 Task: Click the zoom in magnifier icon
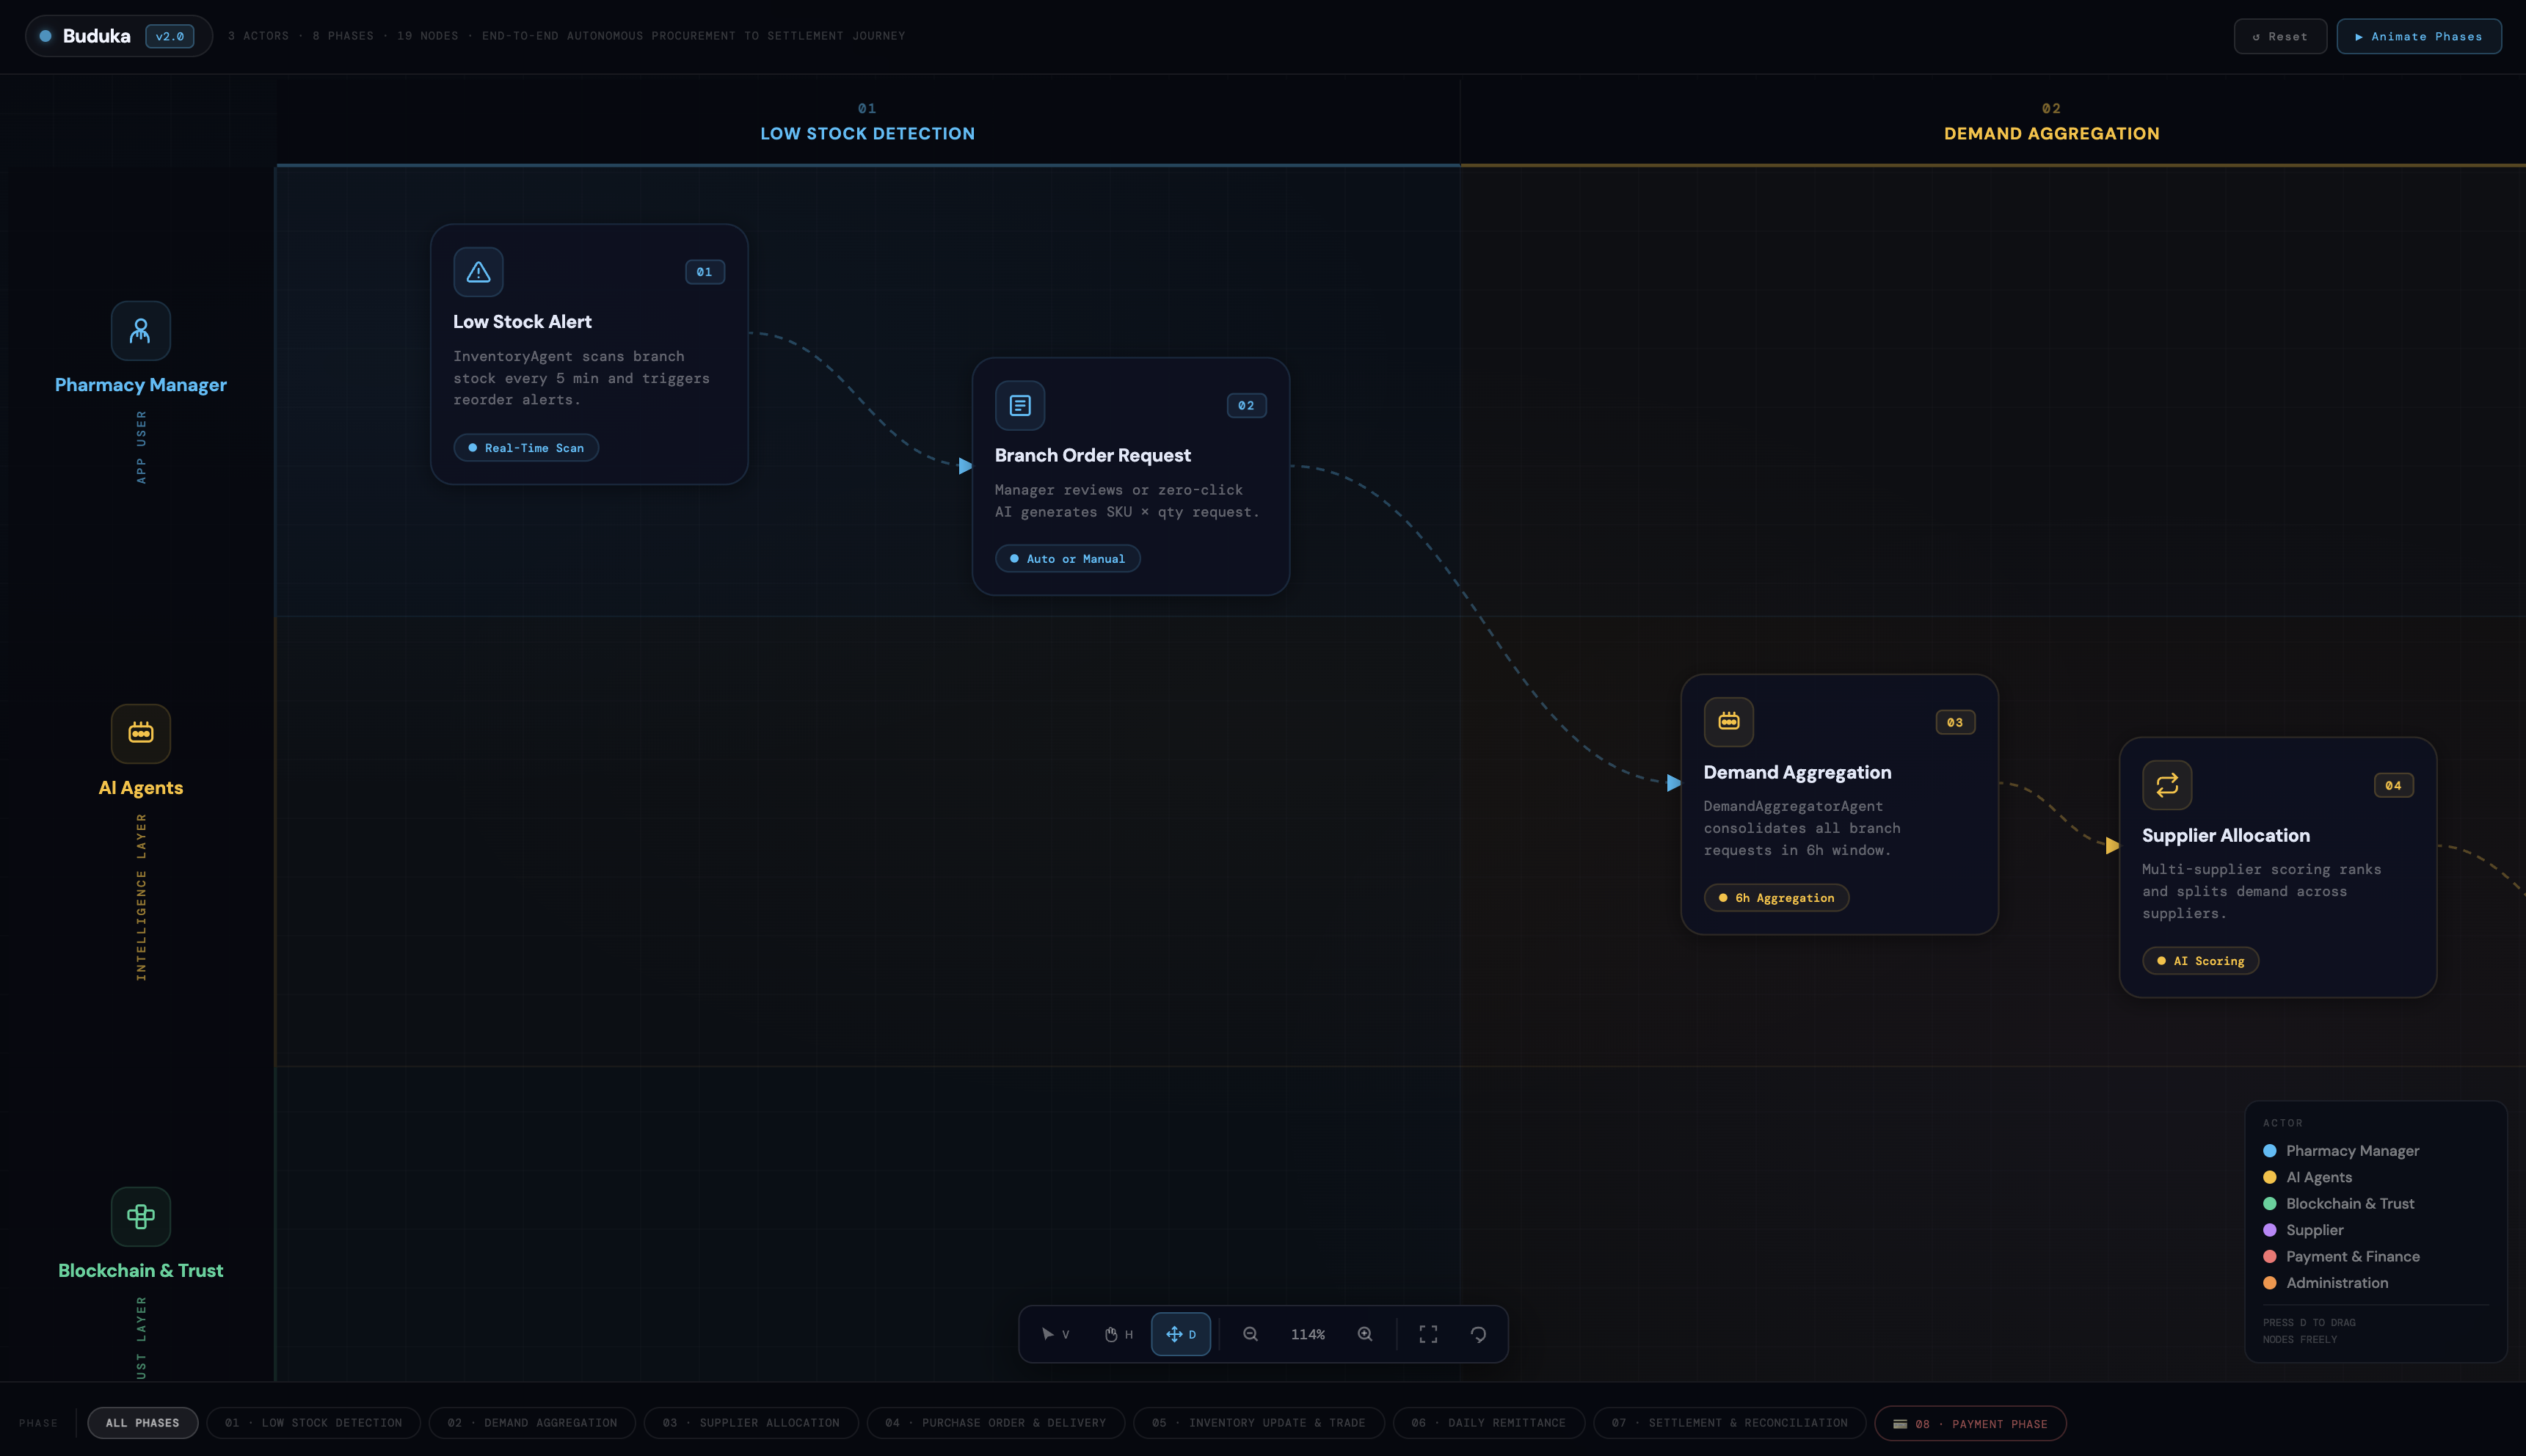(1364, 1334)
